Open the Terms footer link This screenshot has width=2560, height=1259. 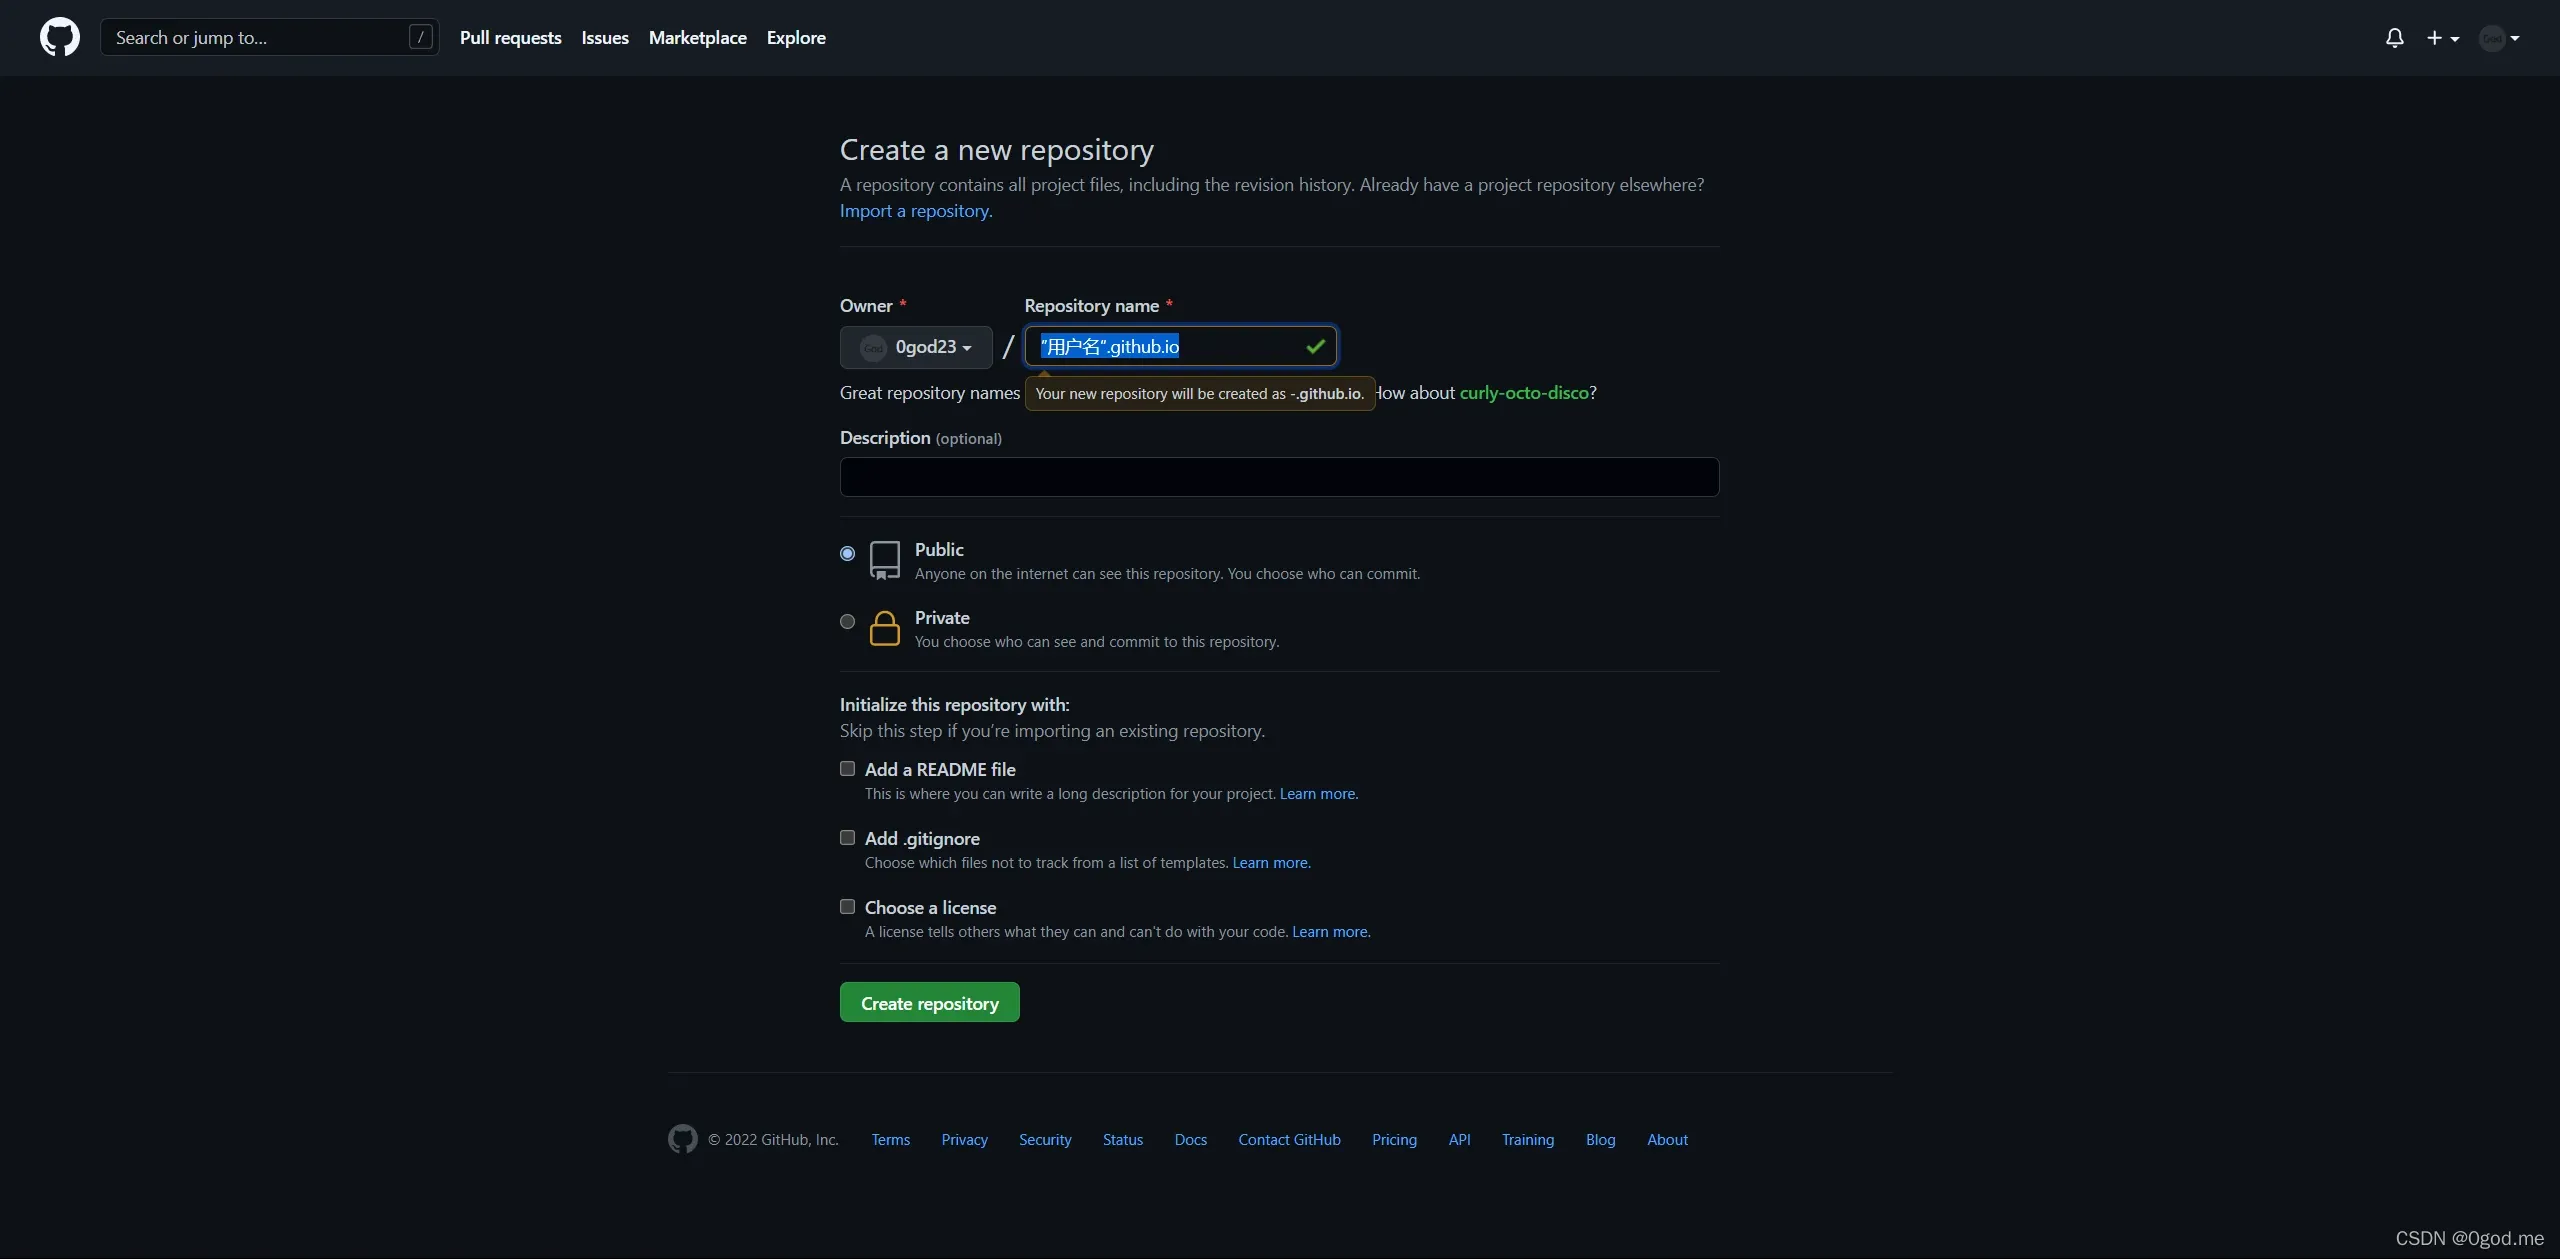890,1140
